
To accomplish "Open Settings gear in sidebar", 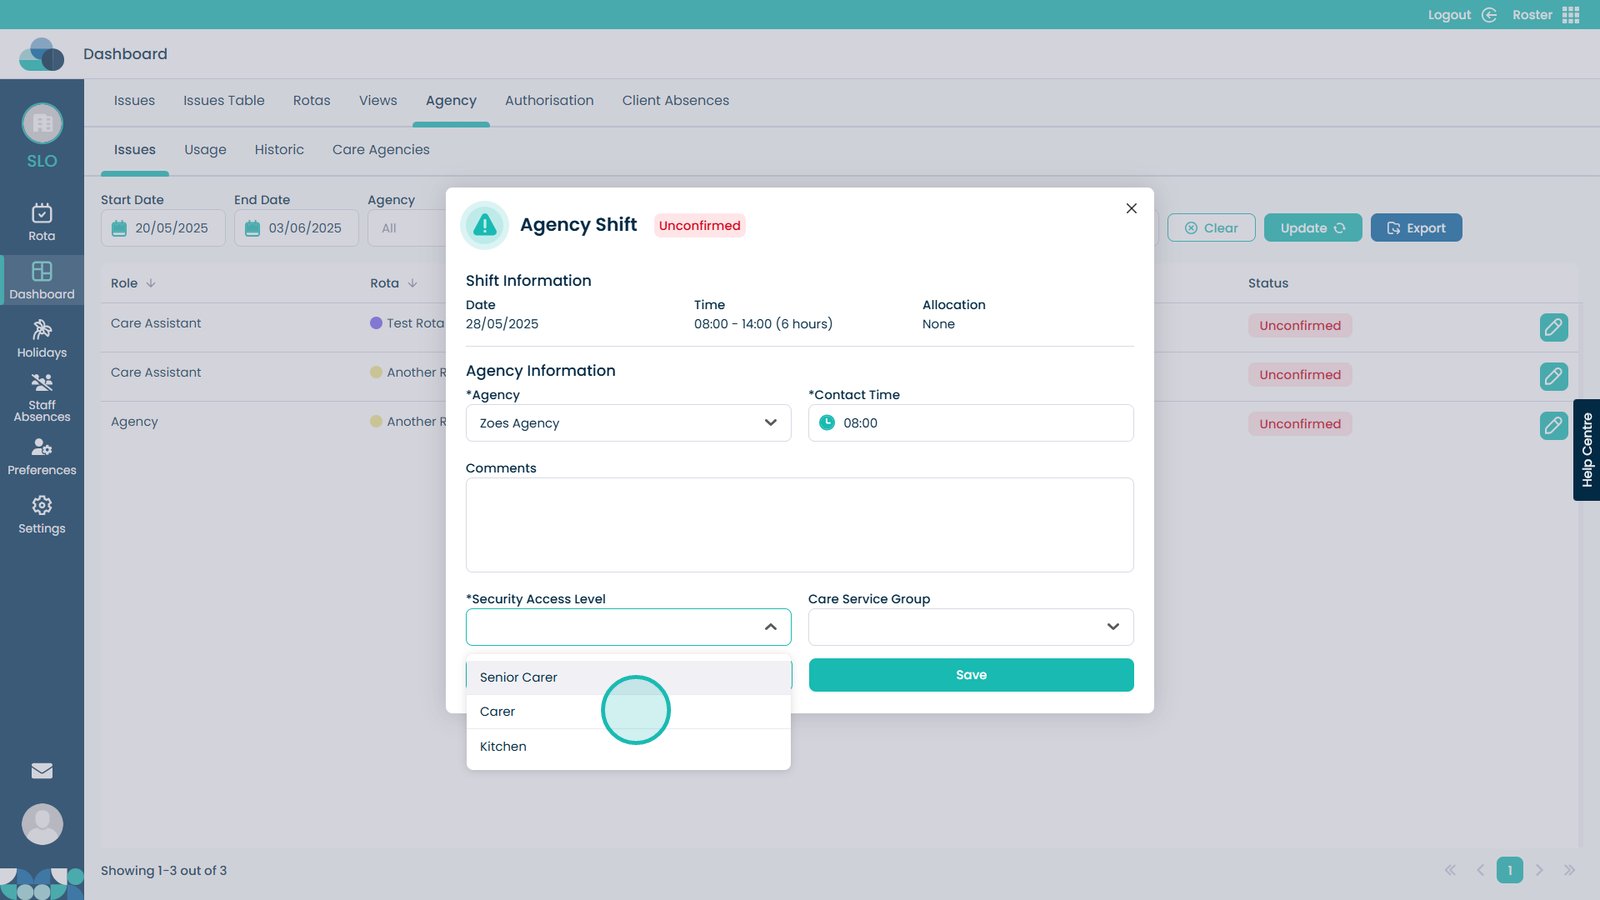I will [42, 514].
